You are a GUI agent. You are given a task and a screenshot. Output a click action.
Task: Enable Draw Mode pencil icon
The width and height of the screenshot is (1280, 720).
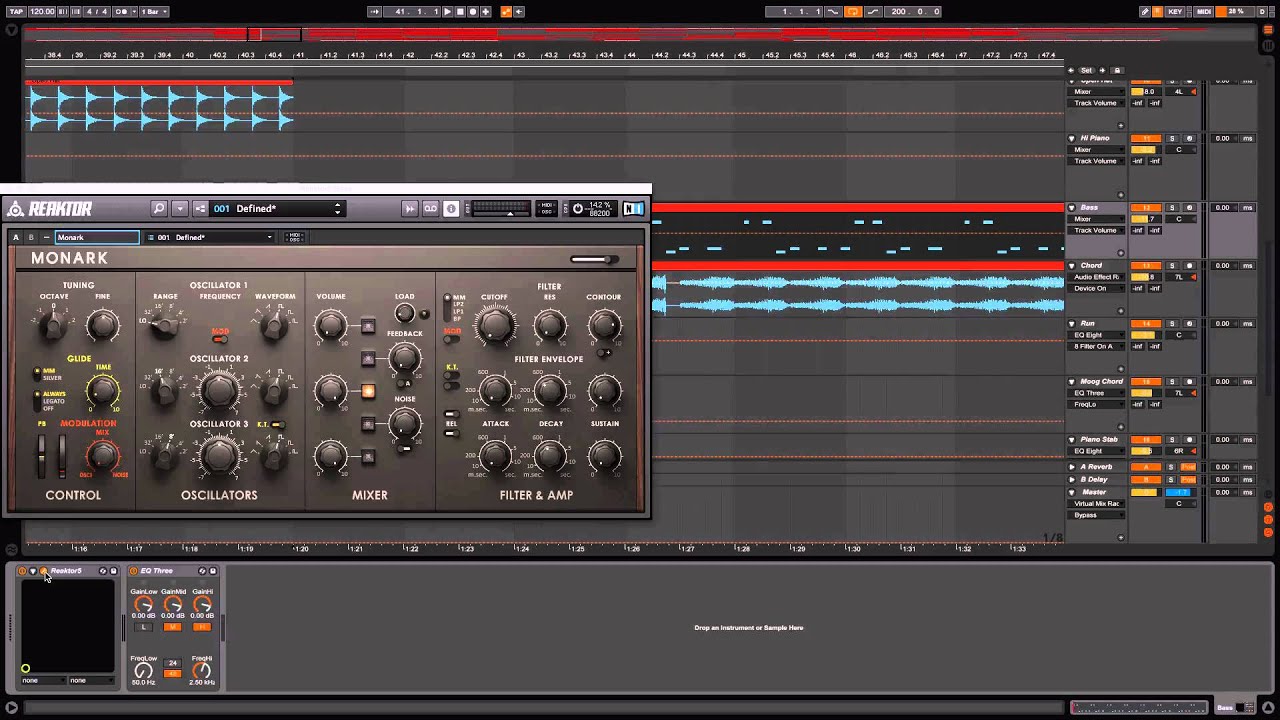click(x=1146, y=12)
